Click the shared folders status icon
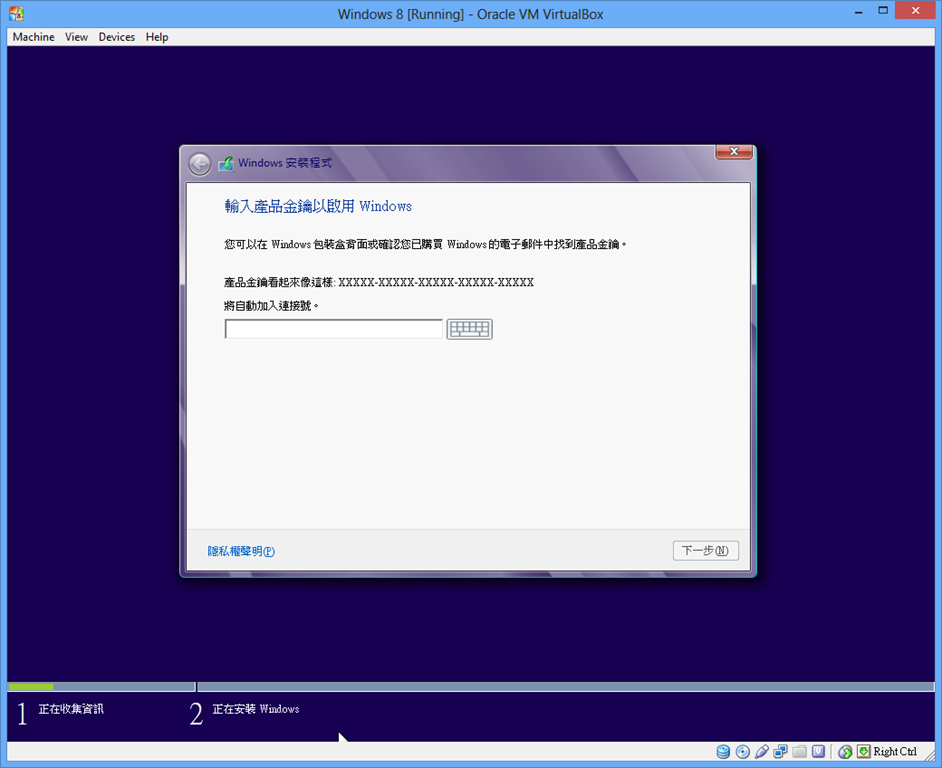 (799, 752)
